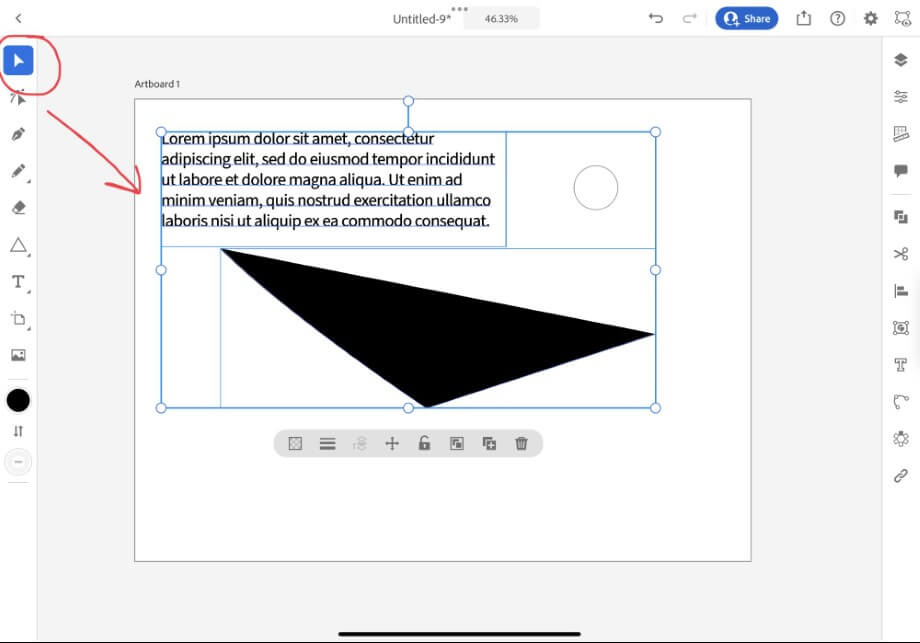Open the Properties sliders panel
920x643 pixels.
coord(901,97)
